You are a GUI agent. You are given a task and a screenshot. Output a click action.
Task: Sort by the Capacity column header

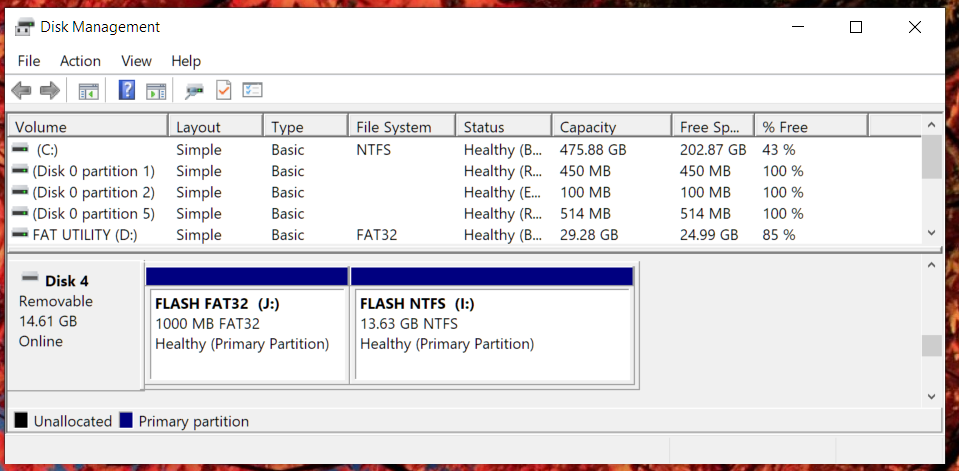click(x=611, y=127)
